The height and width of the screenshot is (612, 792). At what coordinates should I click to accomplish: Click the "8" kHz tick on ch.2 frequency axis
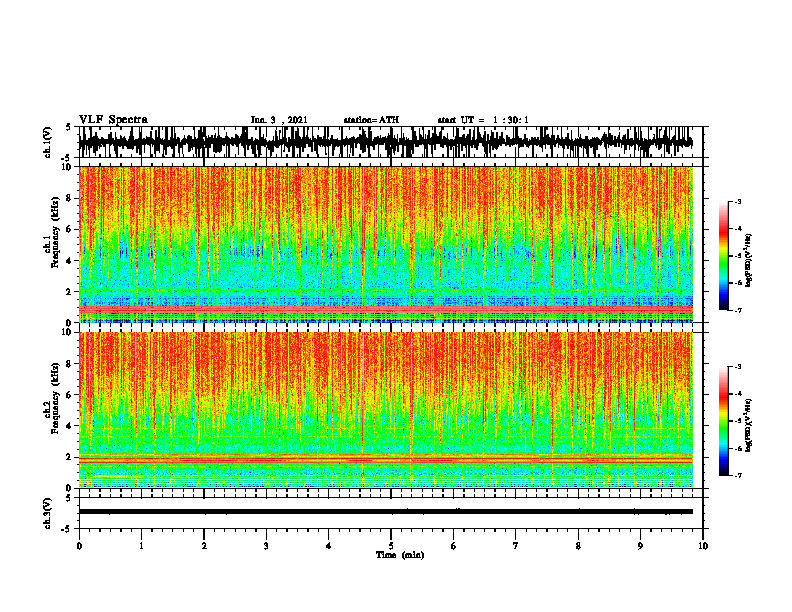tap(70, 364)
